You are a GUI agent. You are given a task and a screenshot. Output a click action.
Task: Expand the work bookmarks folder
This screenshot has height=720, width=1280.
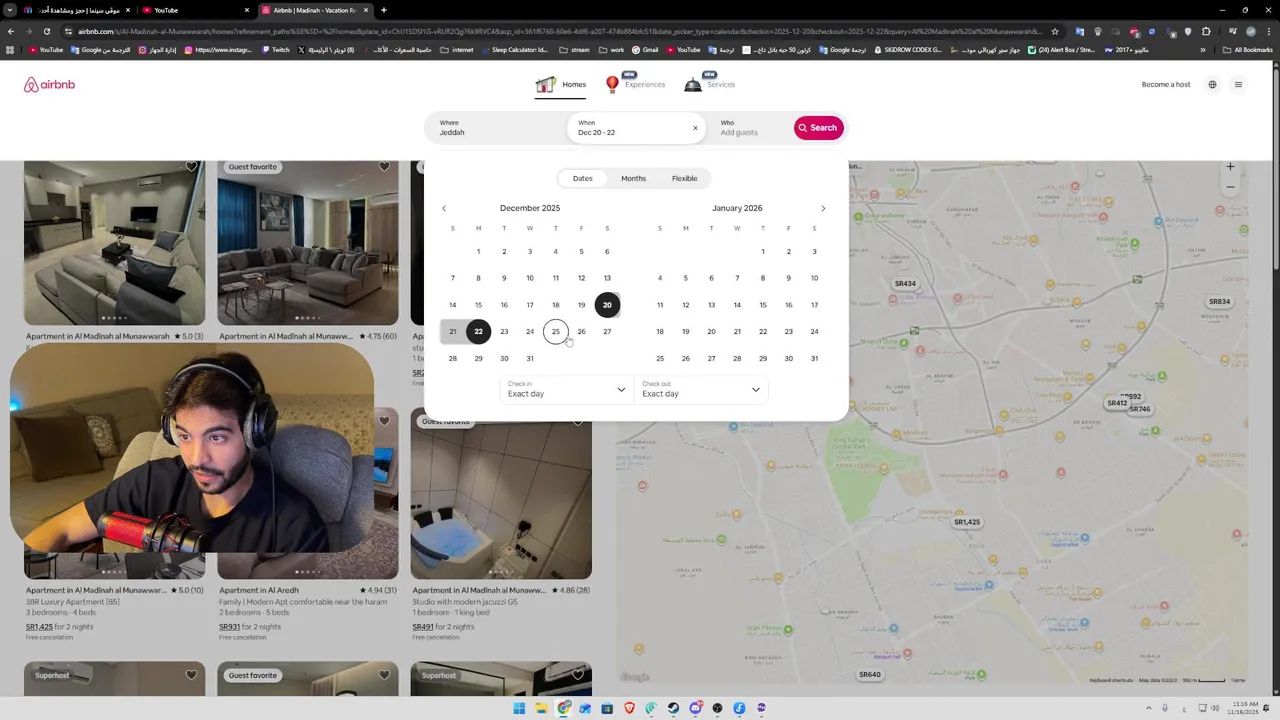coord(612,49)
